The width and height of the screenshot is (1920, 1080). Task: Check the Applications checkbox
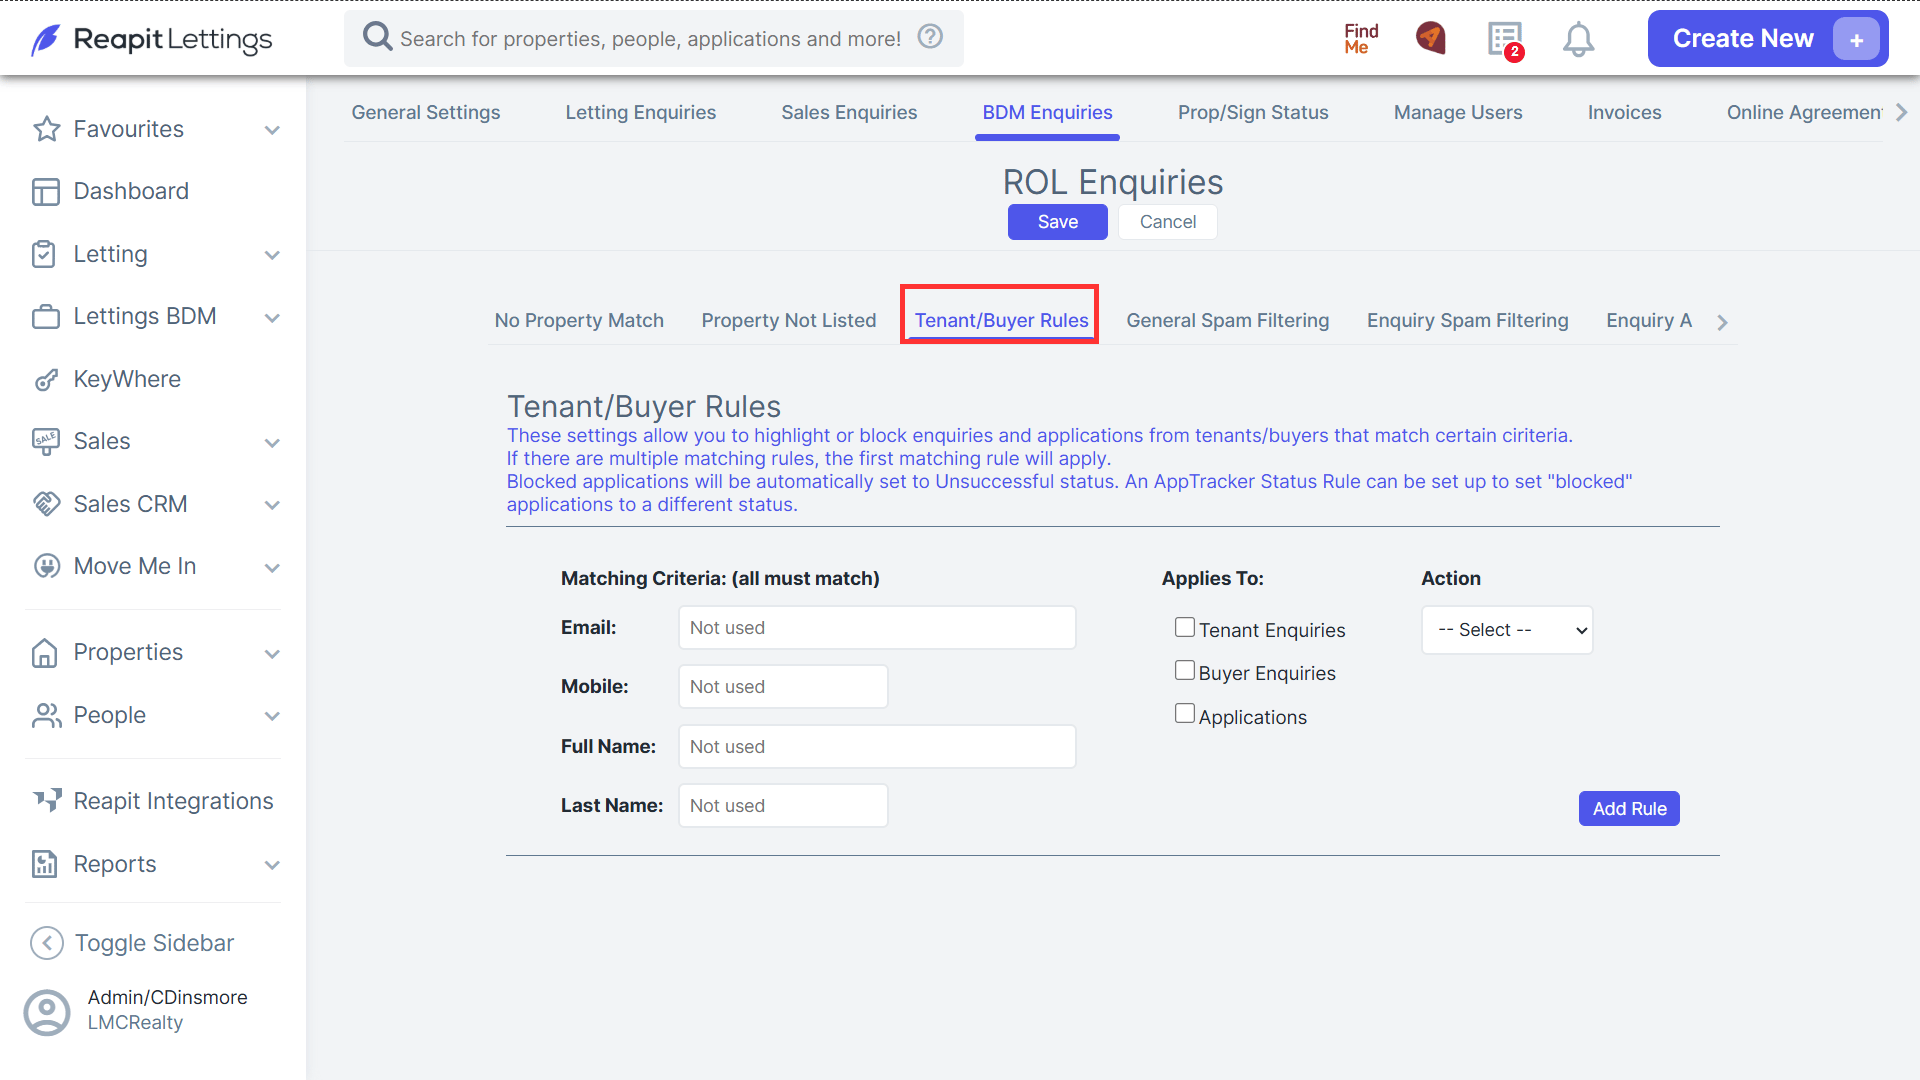(x=1185, y=714)
